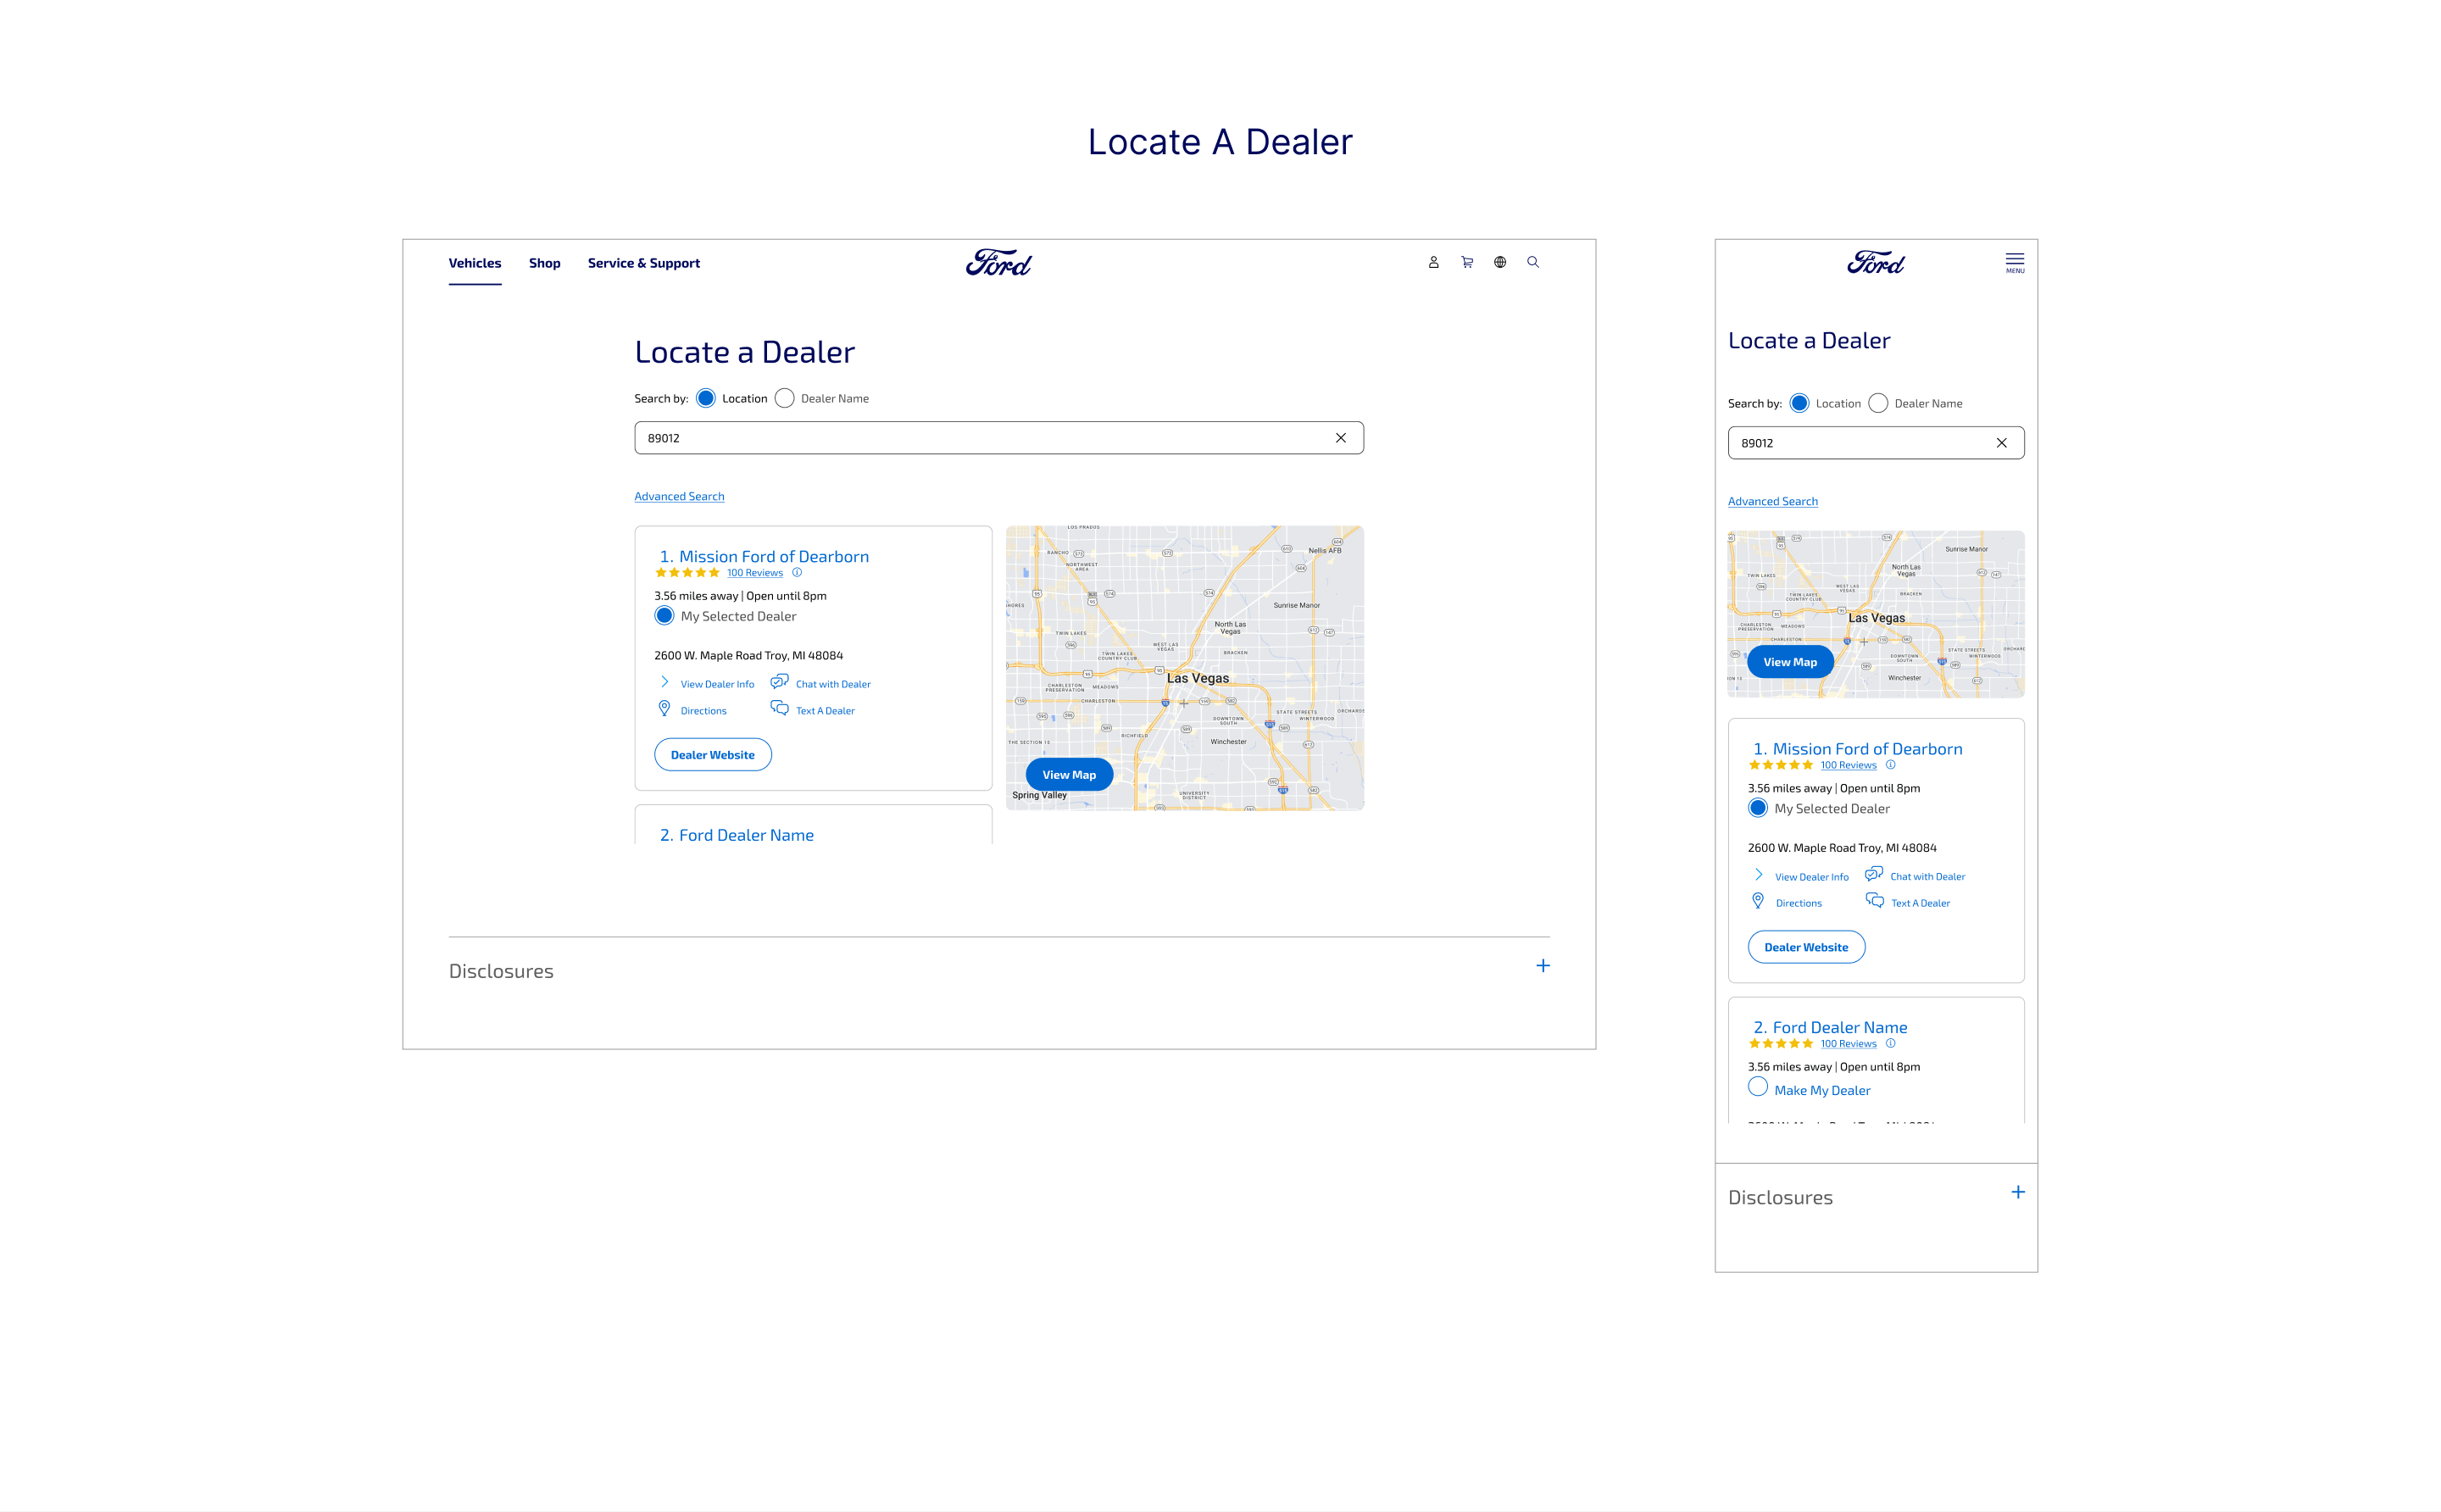Select mobile Make My Dealer radio
This screenshot has height=1512, width=2441.
pos(1757,1087)
